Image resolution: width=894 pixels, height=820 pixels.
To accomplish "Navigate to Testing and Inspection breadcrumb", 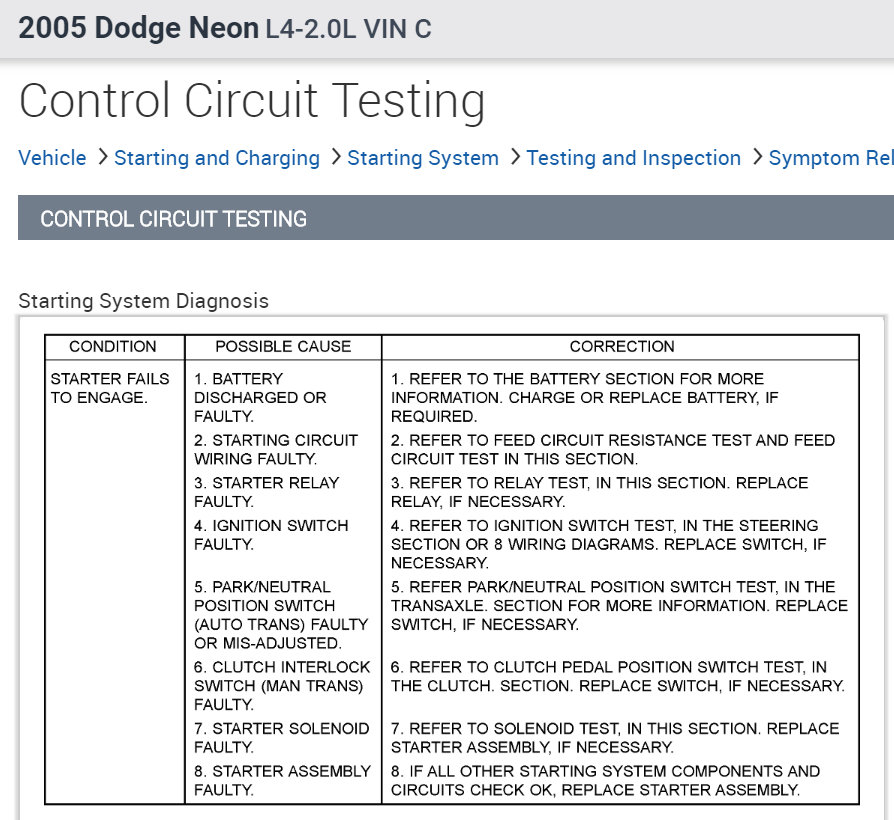I will (634, 158).
